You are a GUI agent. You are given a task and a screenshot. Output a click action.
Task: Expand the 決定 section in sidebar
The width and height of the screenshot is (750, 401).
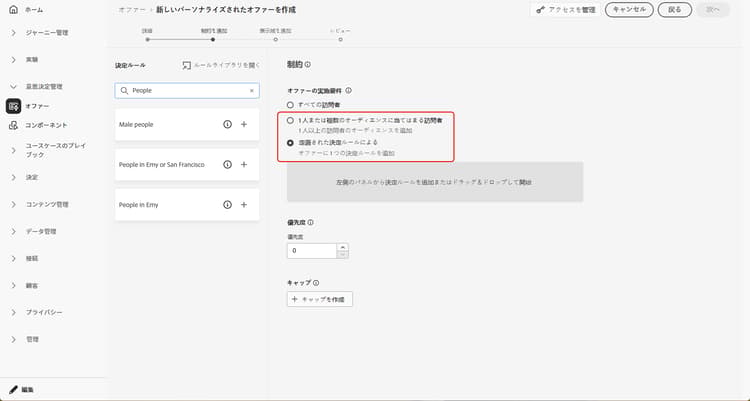(x=13, y=178)
